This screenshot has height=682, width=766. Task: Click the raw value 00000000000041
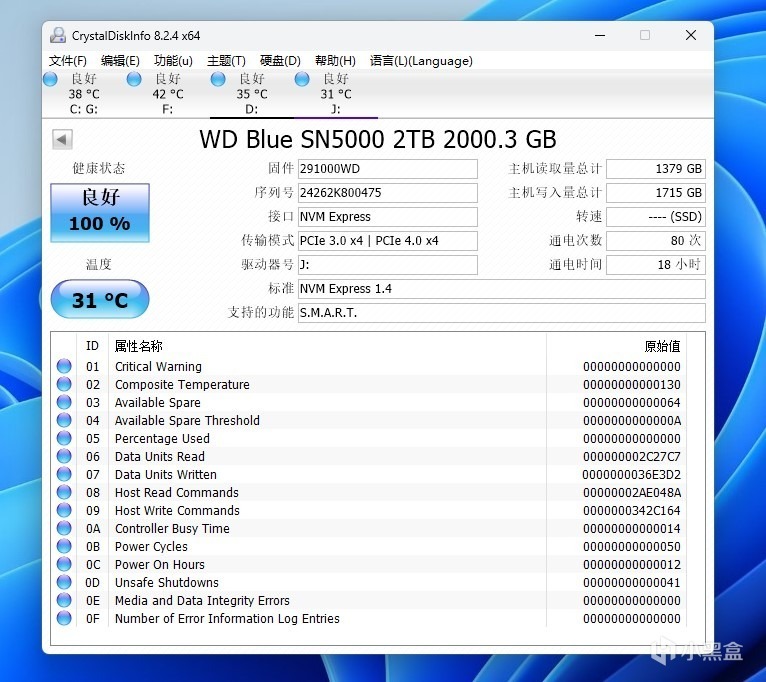(632, 582)
